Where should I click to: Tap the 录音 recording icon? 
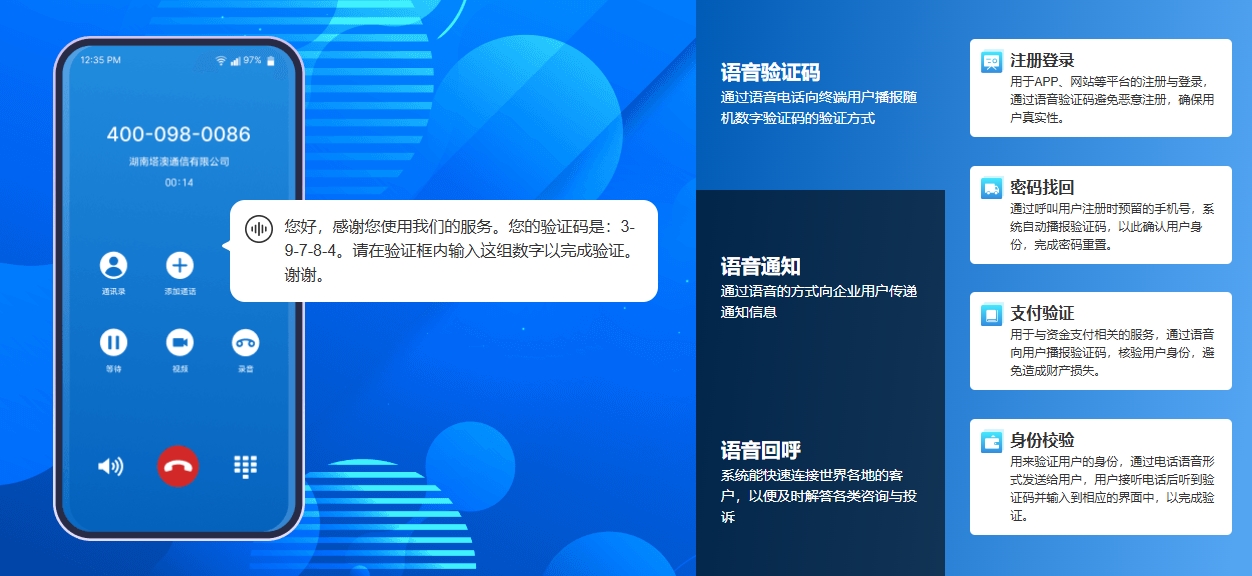coord(245,343)
